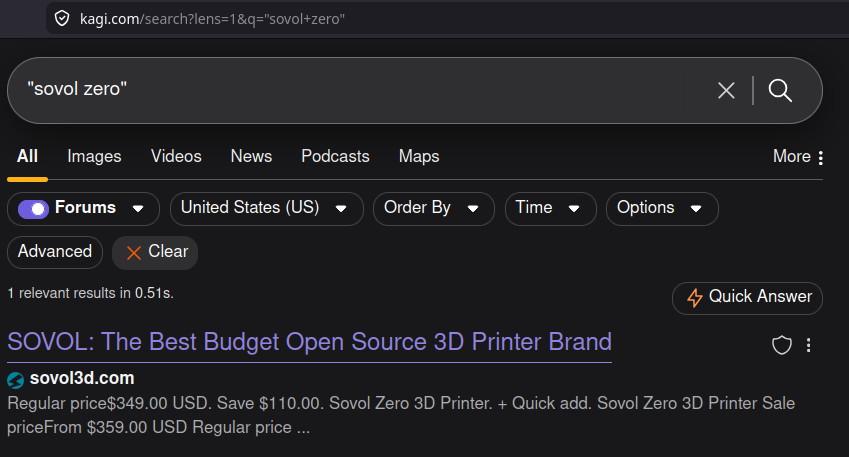Switch to the Images tab
This screenshot has height=457, width=849.
point(94,156)
